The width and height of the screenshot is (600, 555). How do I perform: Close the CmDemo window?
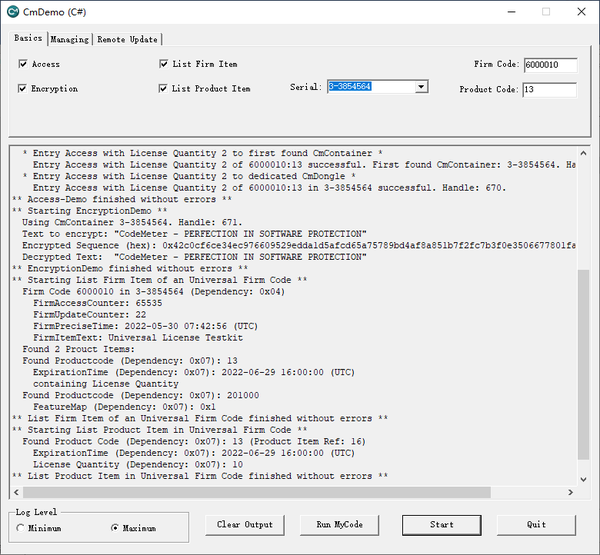coord(581,12)
